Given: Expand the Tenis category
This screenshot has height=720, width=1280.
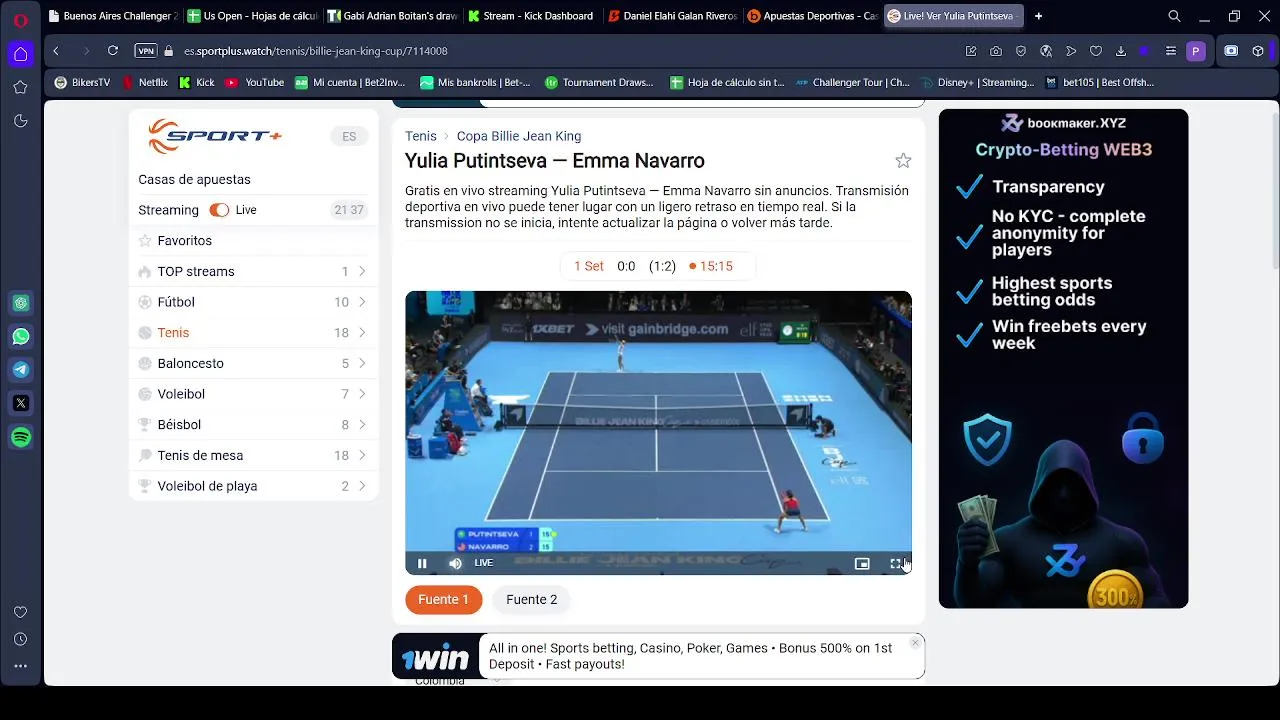Looking at the screenshot, I should [x=254, y=333].
